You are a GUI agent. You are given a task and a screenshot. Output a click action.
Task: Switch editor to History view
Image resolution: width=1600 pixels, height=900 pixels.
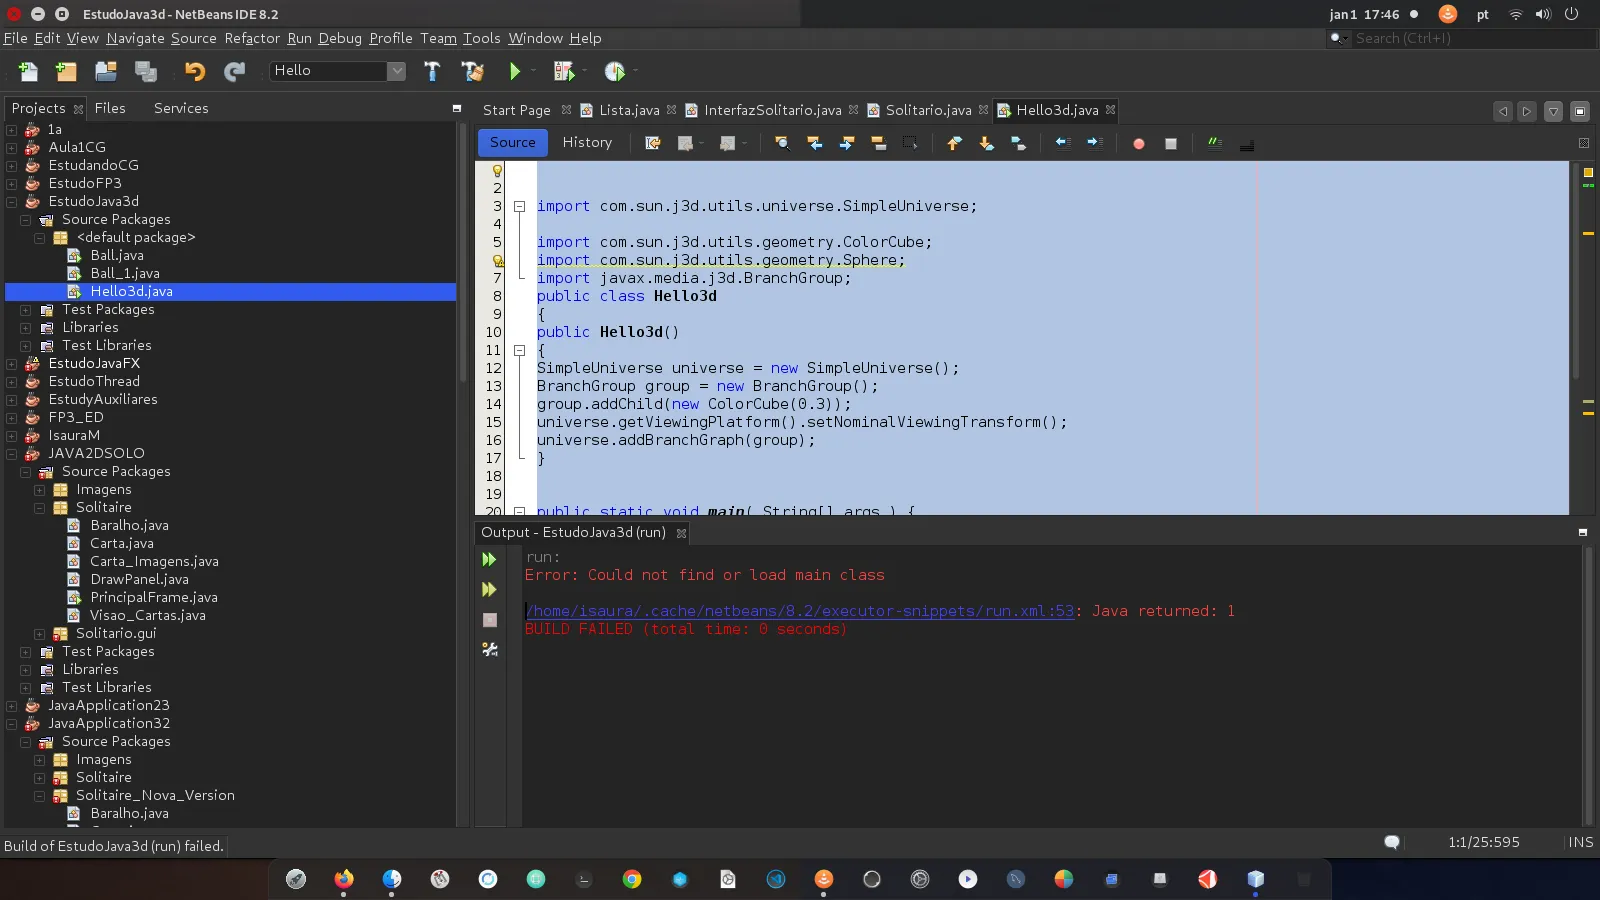(x=587, y=143)
